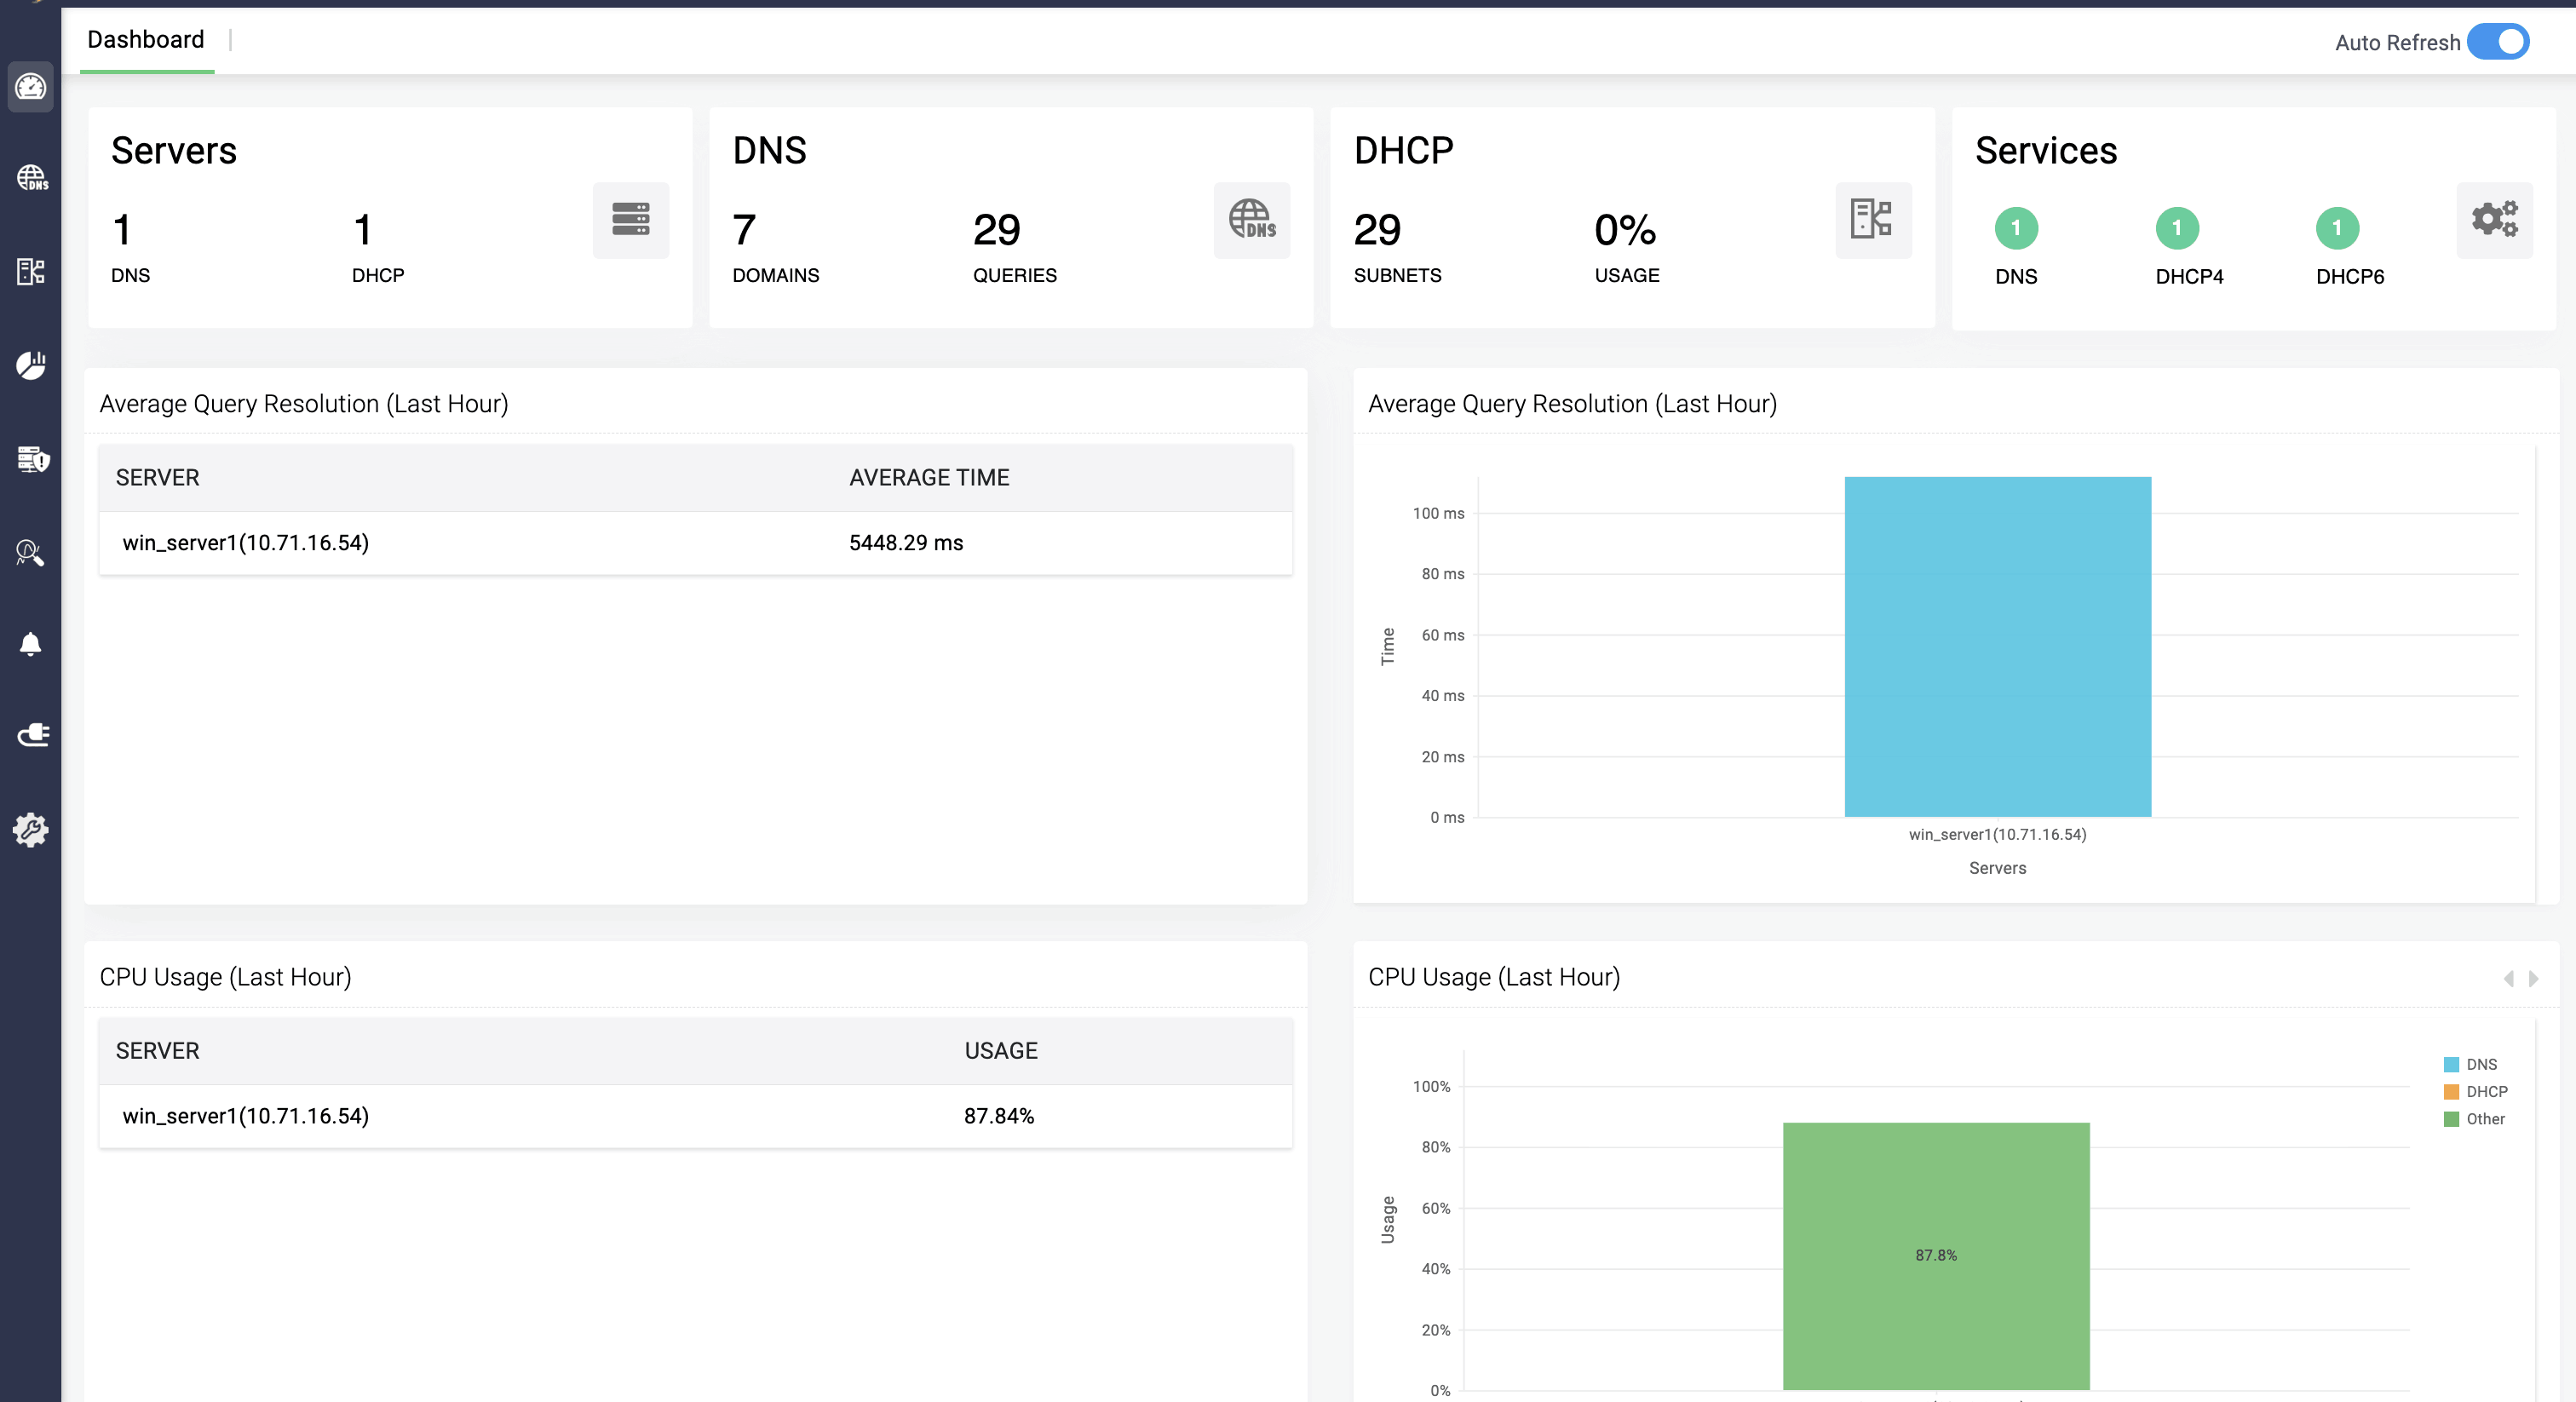Select the Dashboard tab
The height and width of the screenshot is (1402, 2576).
pos(146,40)
